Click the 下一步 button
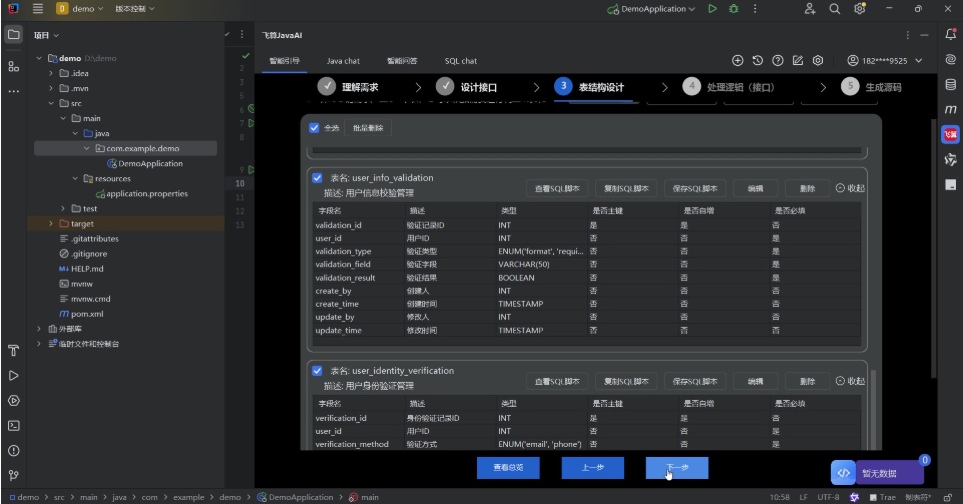 677,468
